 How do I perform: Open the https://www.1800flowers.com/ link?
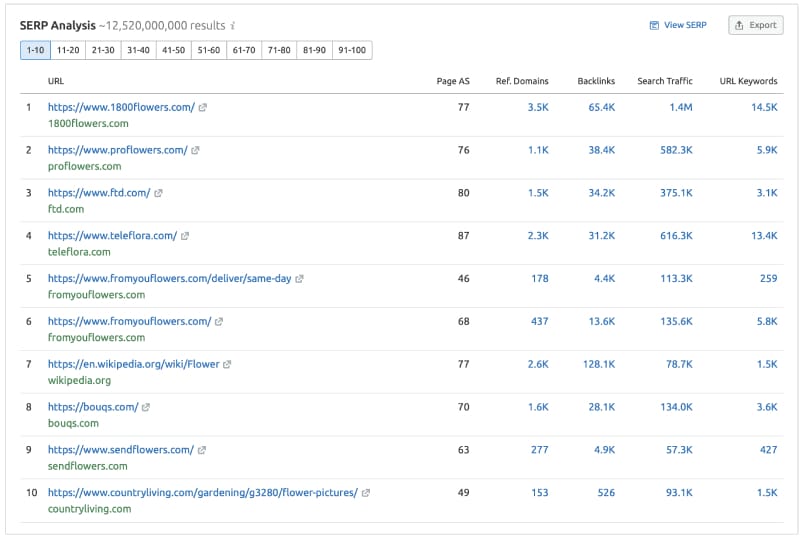pos(121,107)
